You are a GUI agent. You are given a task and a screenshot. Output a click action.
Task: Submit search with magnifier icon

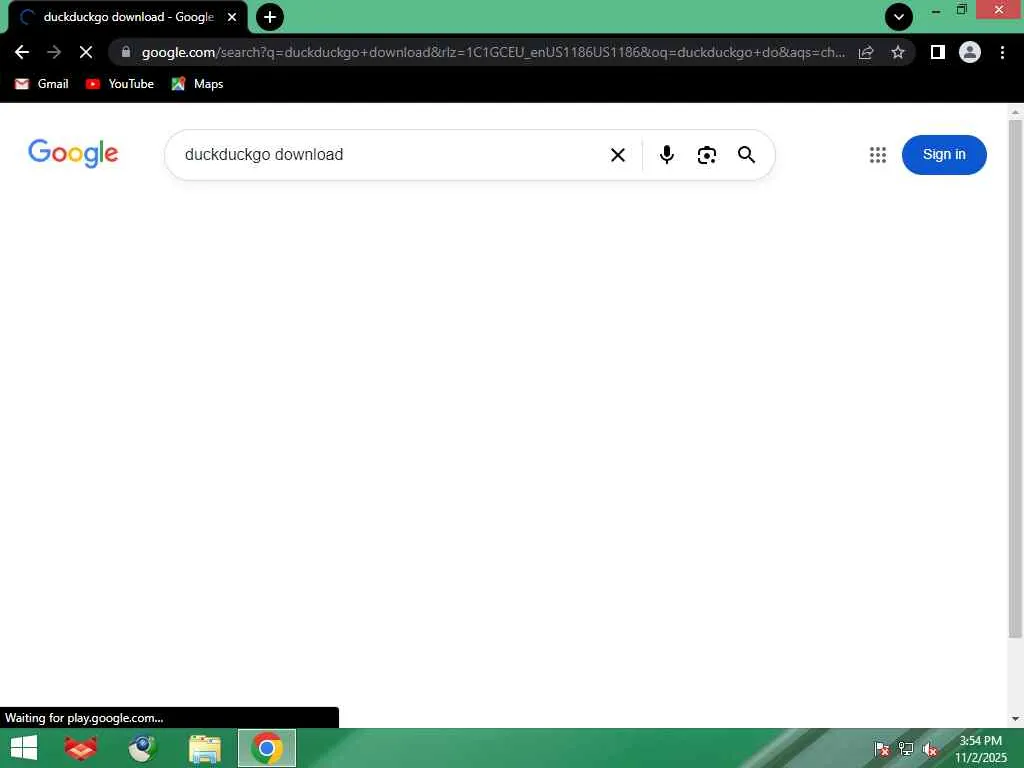(746, 155)
